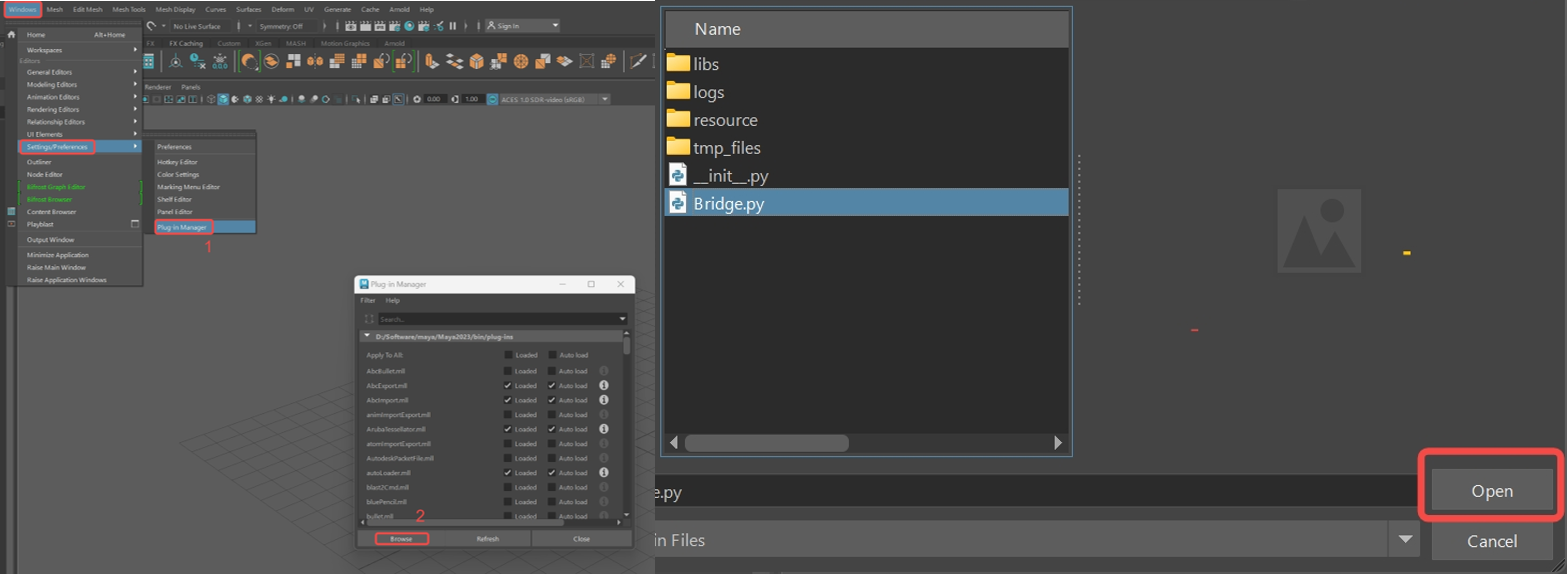Viewport: 1567px width, 574px height.
Task: Open the file type dropdown arrow beside Cancel
Action: pyautogui.click(x=1407, y=540)
